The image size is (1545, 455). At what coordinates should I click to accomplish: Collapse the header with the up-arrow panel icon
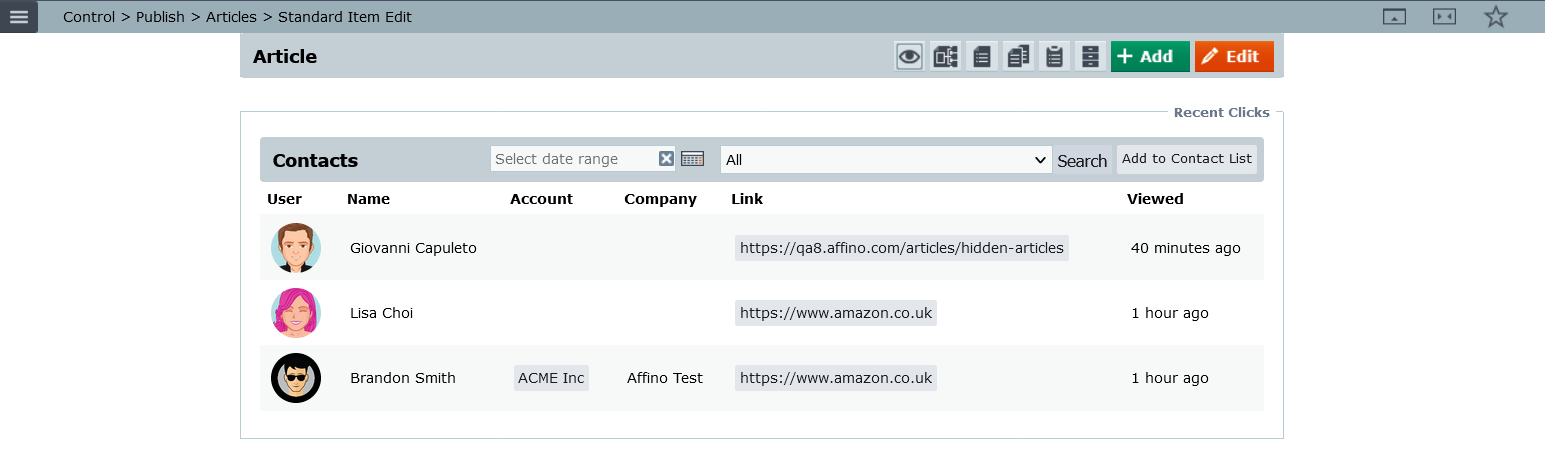[x=1394, y=17]
